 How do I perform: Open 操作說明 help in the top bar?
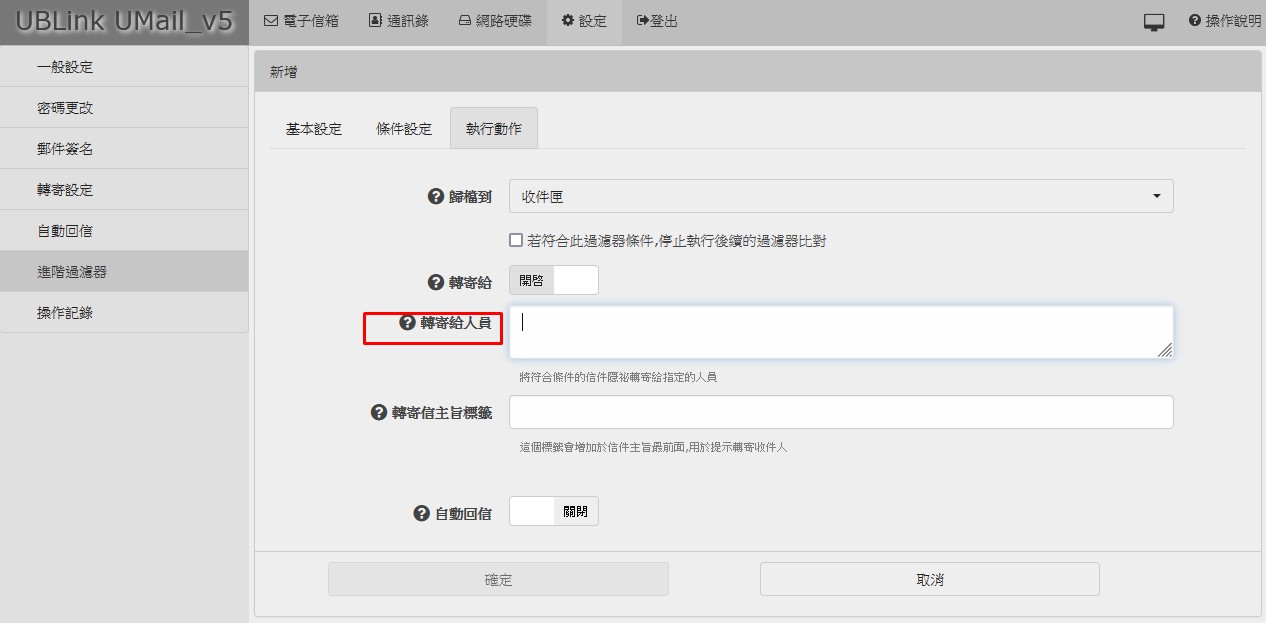tap(1225, 21)
